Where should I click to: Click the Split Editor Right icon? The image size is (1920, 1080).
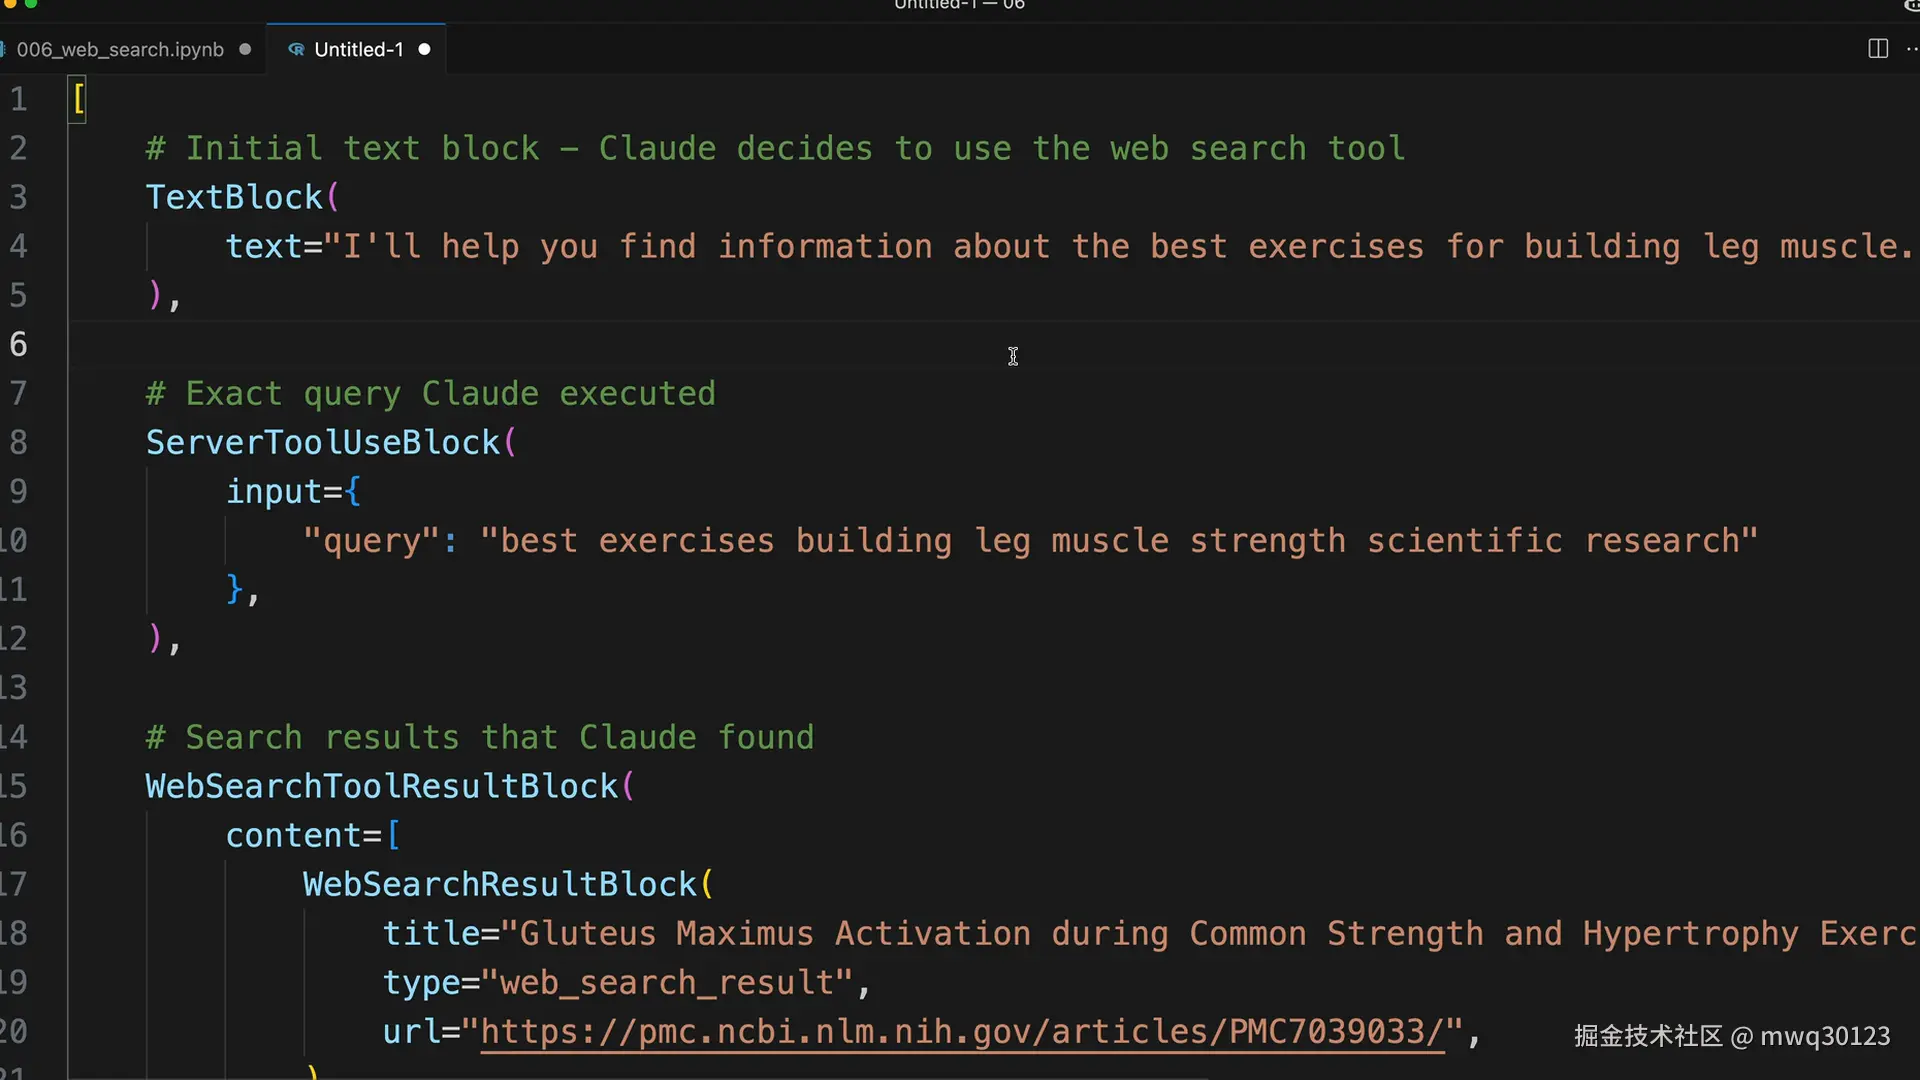coord(1877,49)
